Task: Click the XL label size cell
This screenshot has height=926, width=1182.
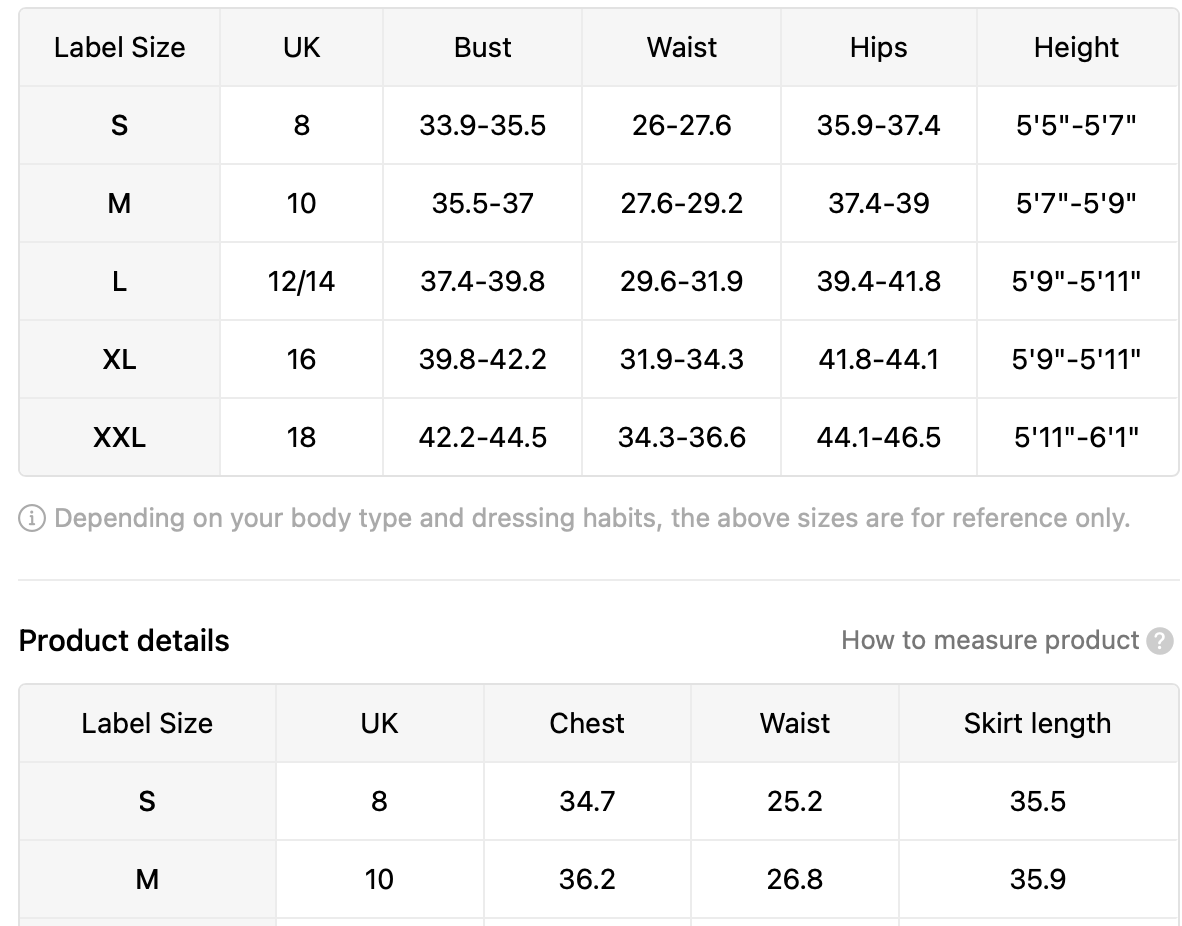Action: click(x=119, y=359)
